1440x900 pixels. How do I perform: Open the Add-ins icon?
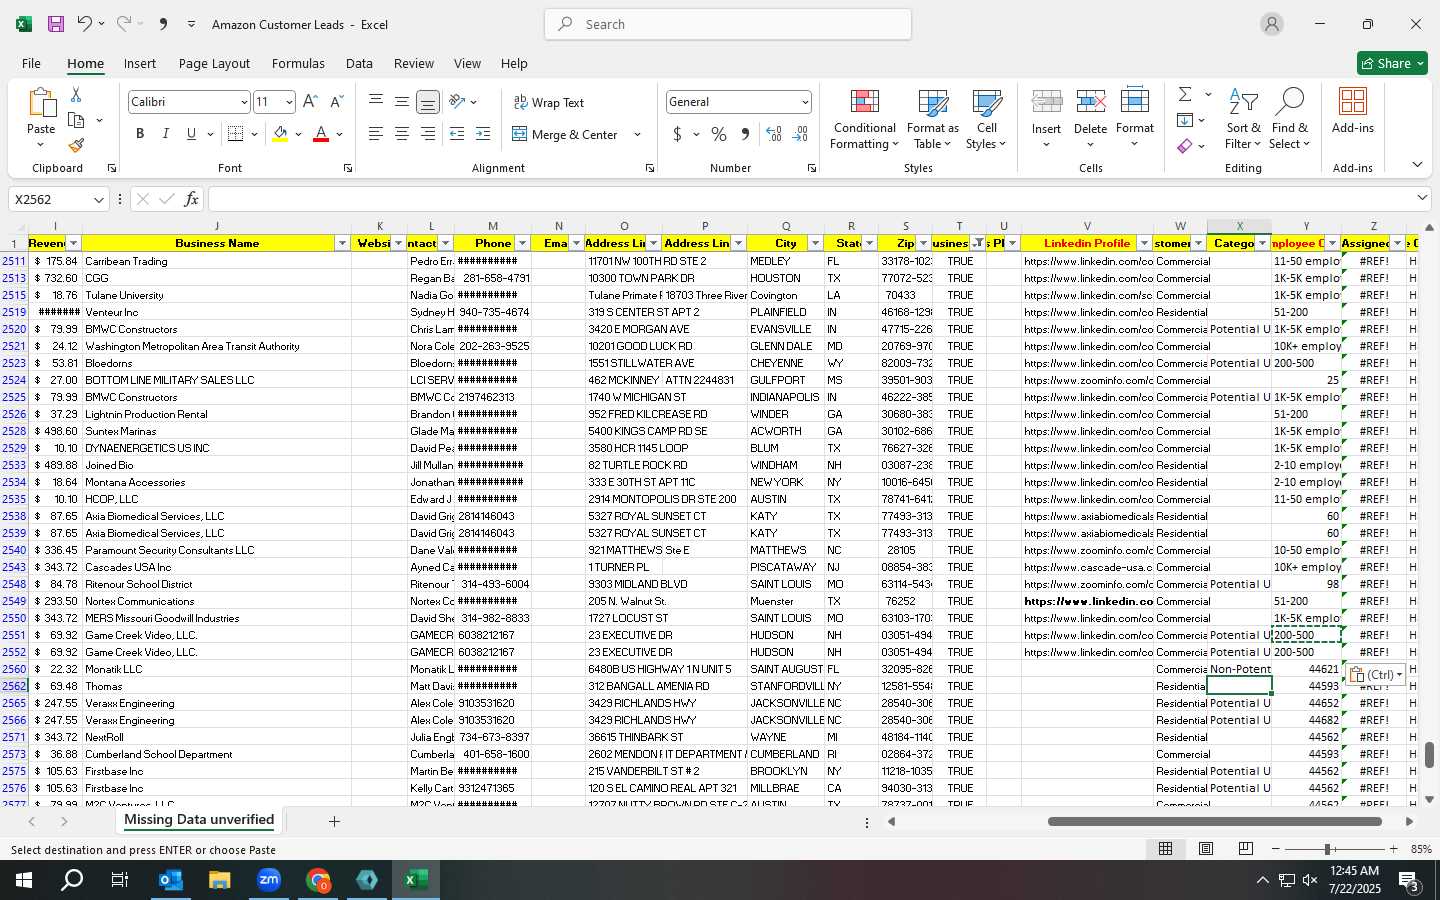1353,102
